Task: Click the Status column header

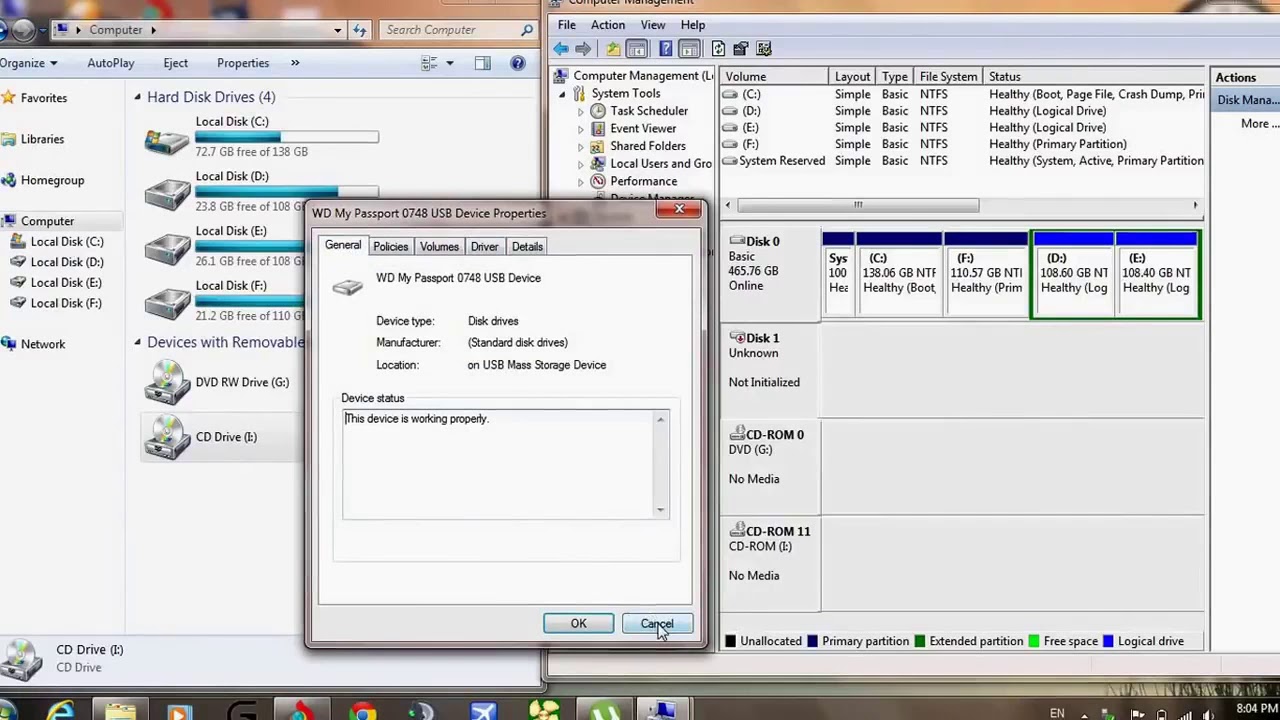Action: point(1094,77)
